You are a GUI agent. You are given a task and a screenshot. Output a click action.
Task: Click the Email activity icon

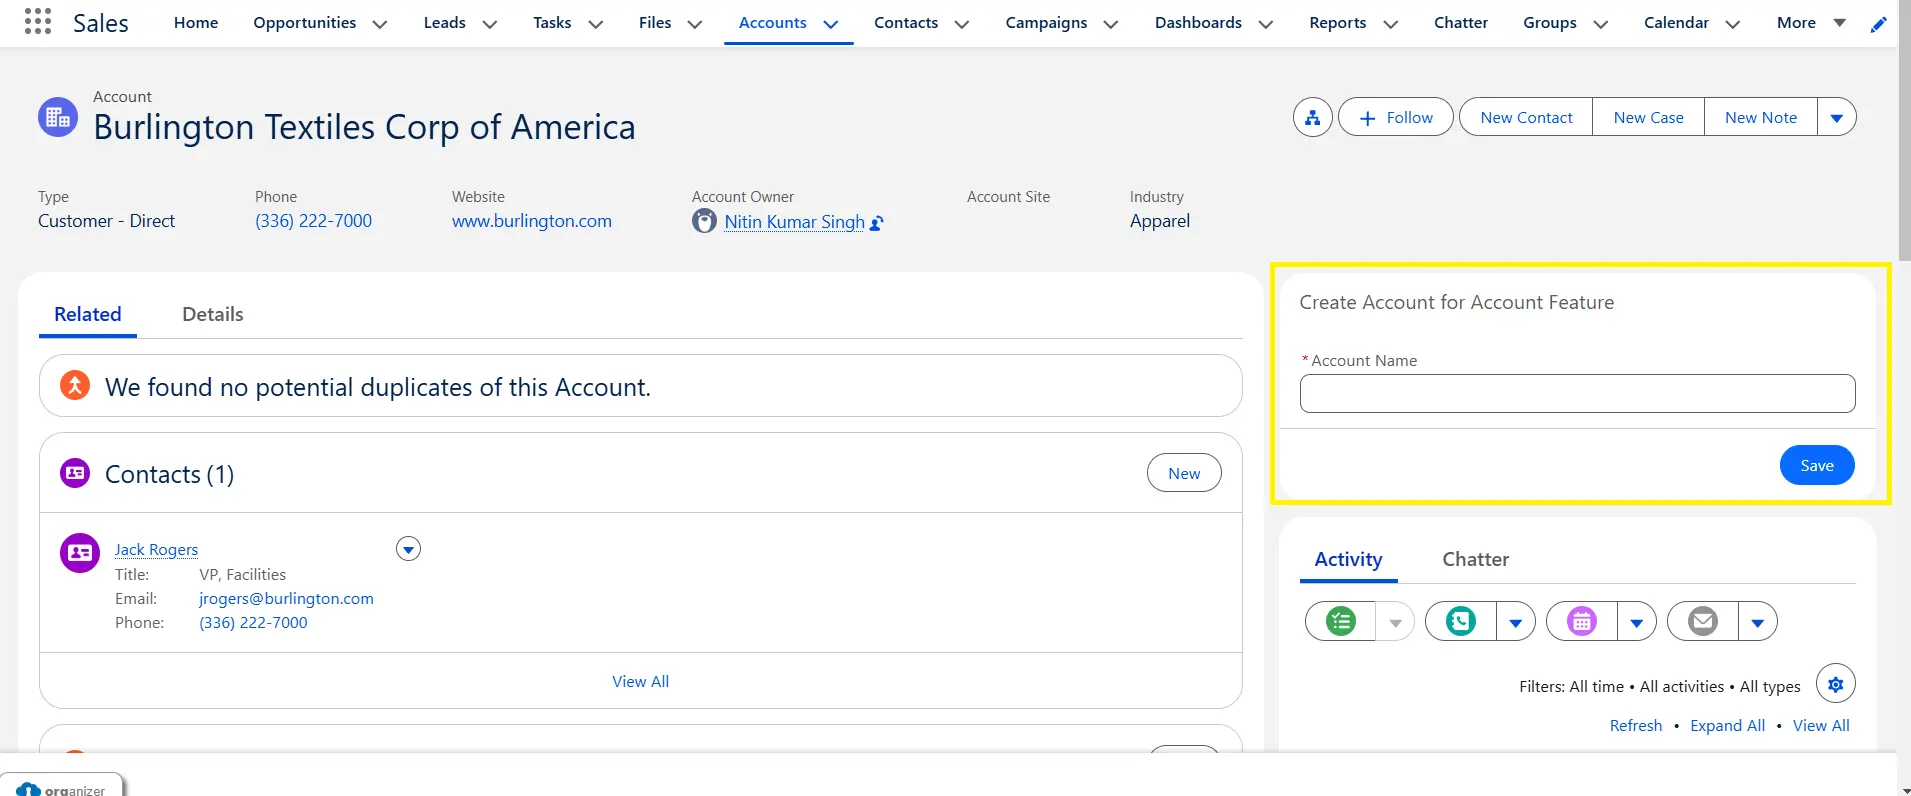point(1703,621)
